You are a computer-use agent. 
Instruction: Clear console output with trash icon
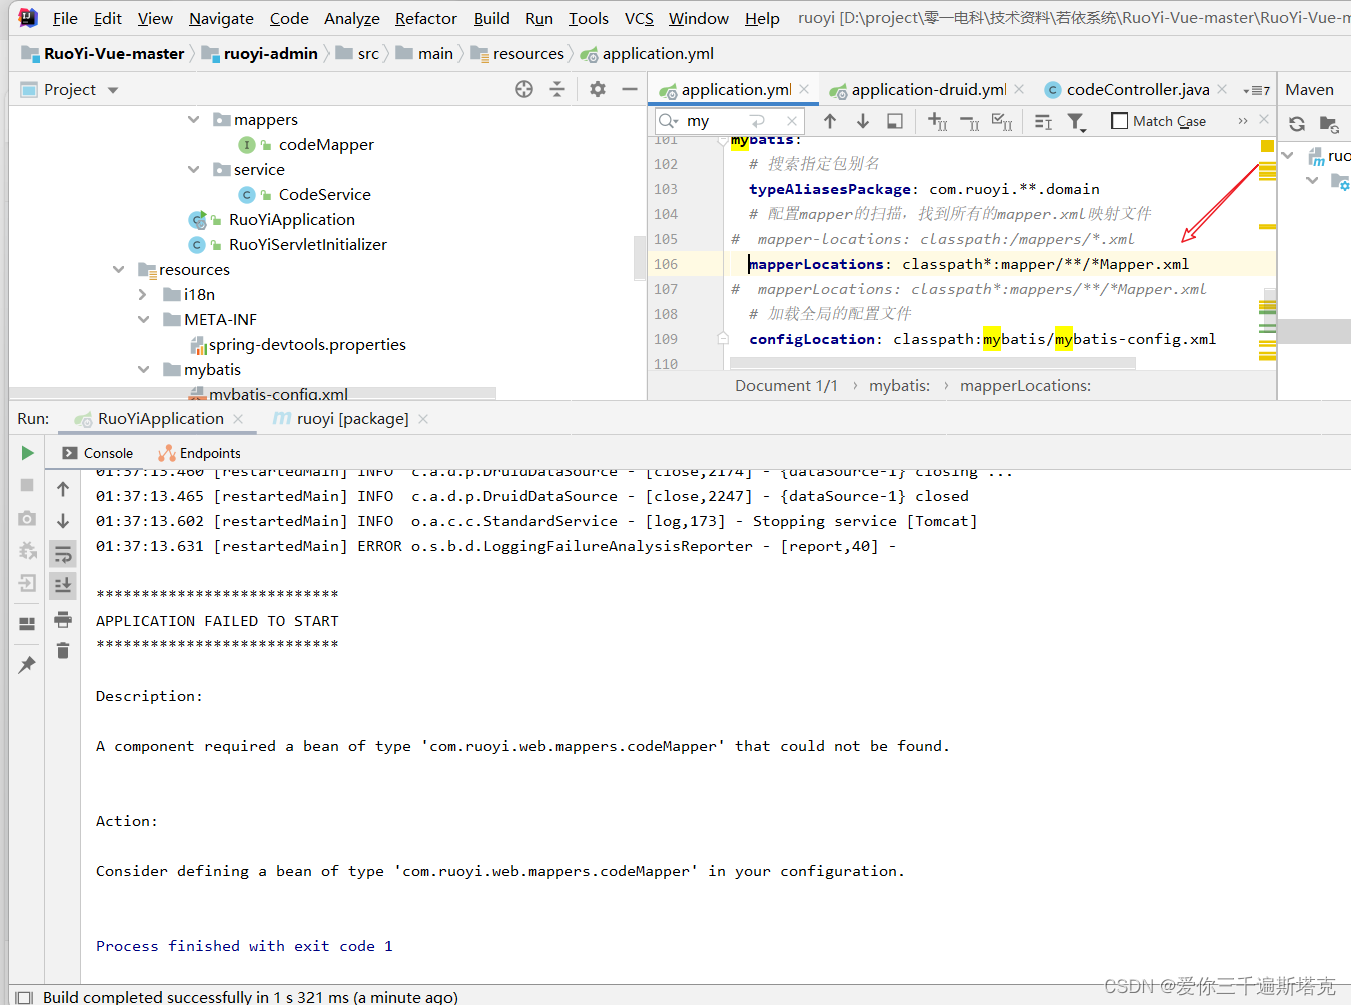pos(63,650)
